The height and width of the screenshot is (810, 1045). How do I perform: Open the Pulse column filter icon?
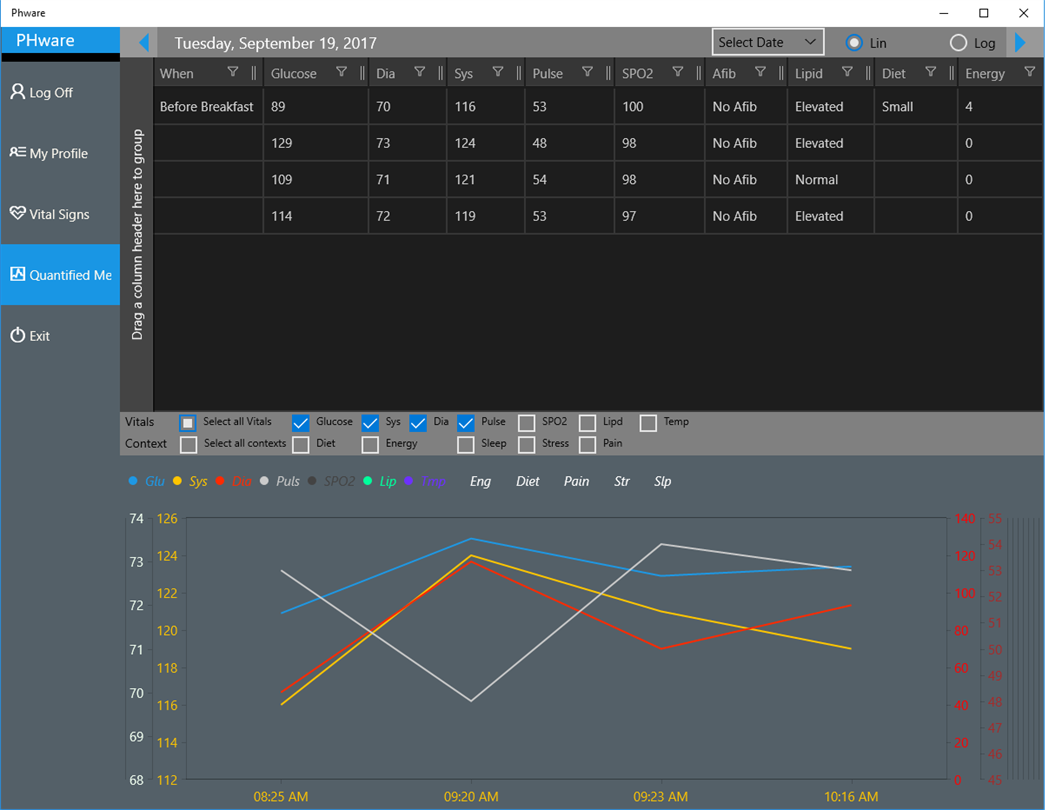587,72
